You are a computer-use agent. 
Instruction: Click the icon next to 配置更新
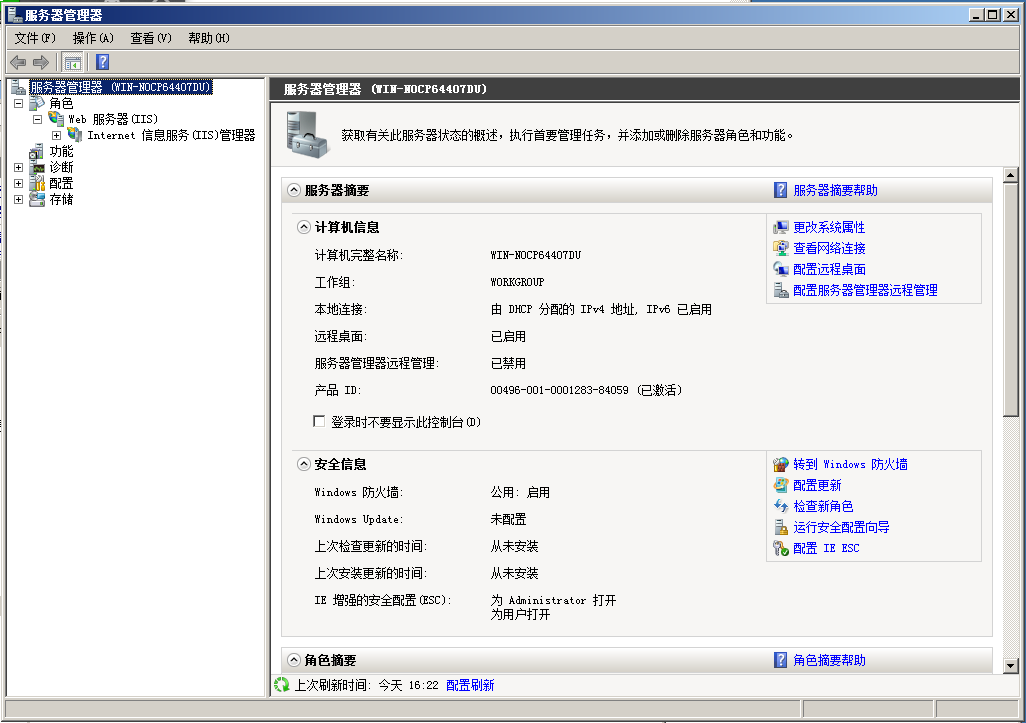(x=781, y=485)
